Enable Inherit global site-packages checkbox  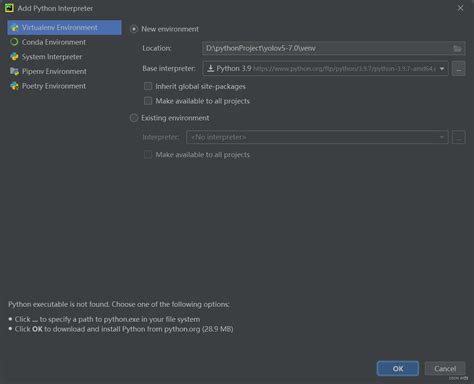pyautogui.click(x=148, y=86)
